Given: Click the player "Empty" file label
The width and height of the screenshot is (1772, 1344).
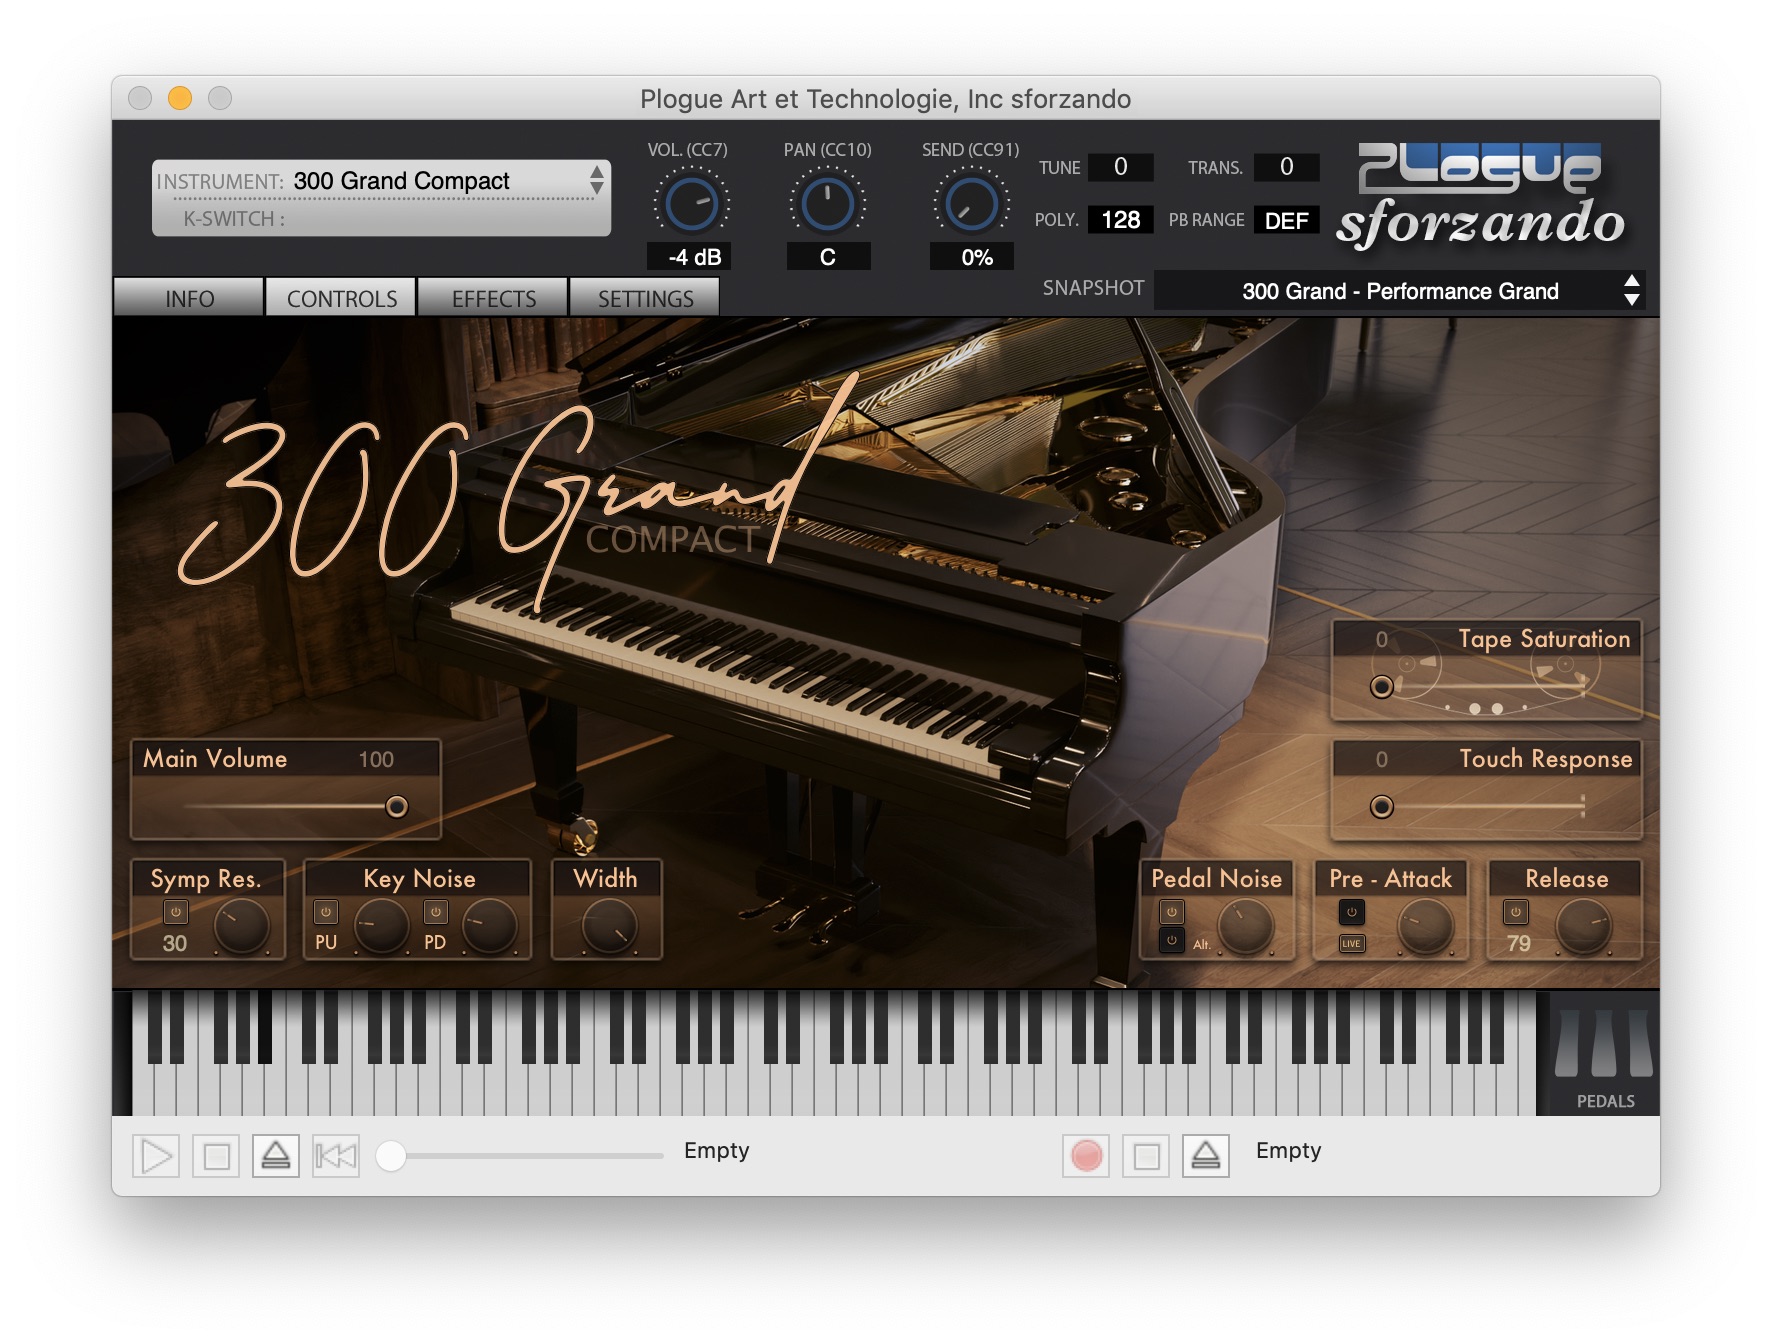Looking at the screenshot, I should click(x=716, y=1151).
